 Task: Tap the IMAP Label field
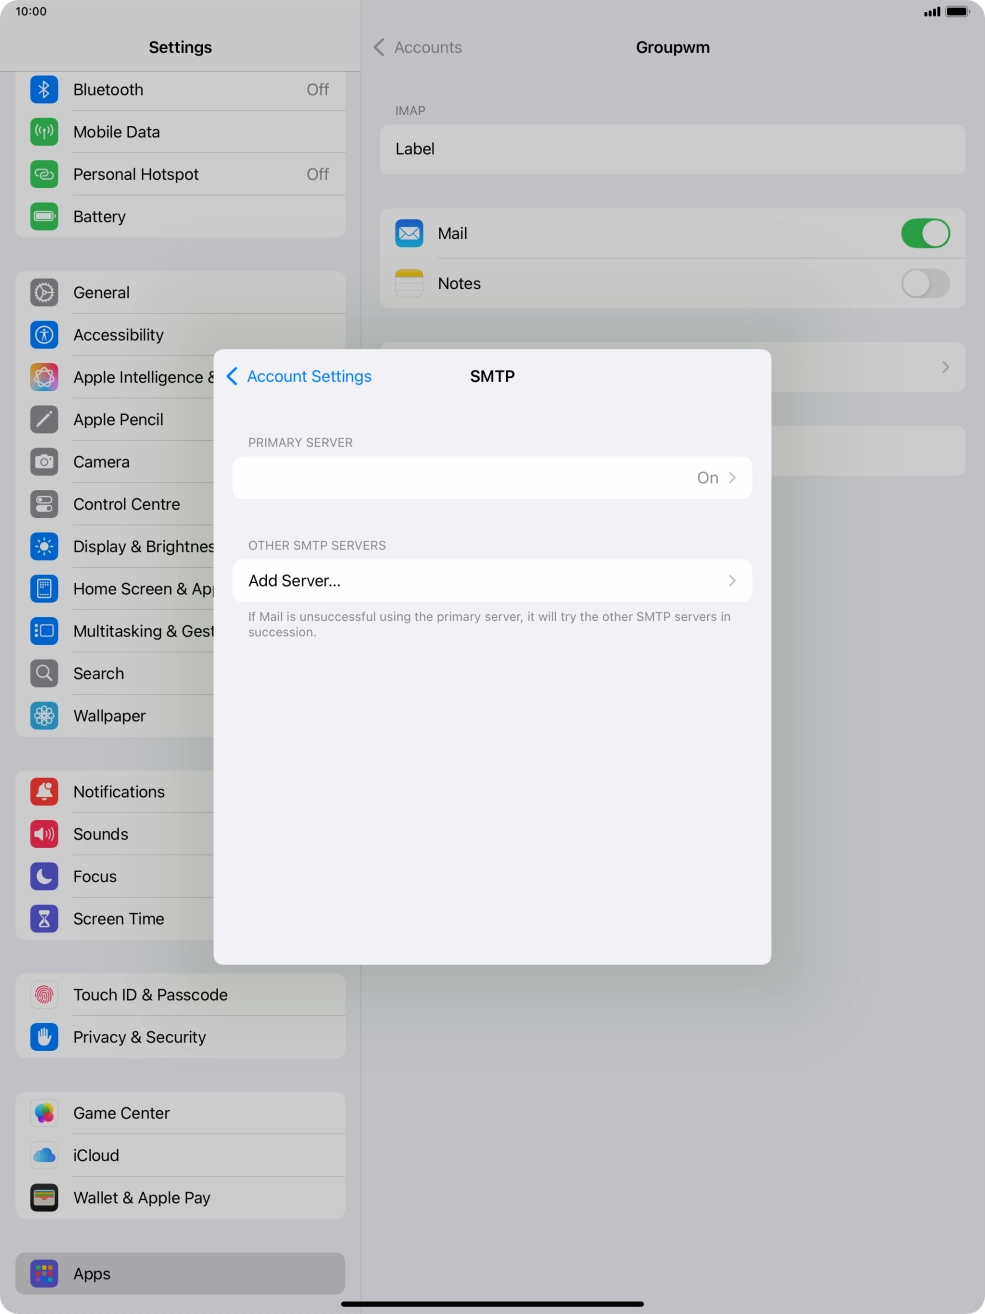click(672, 149)
